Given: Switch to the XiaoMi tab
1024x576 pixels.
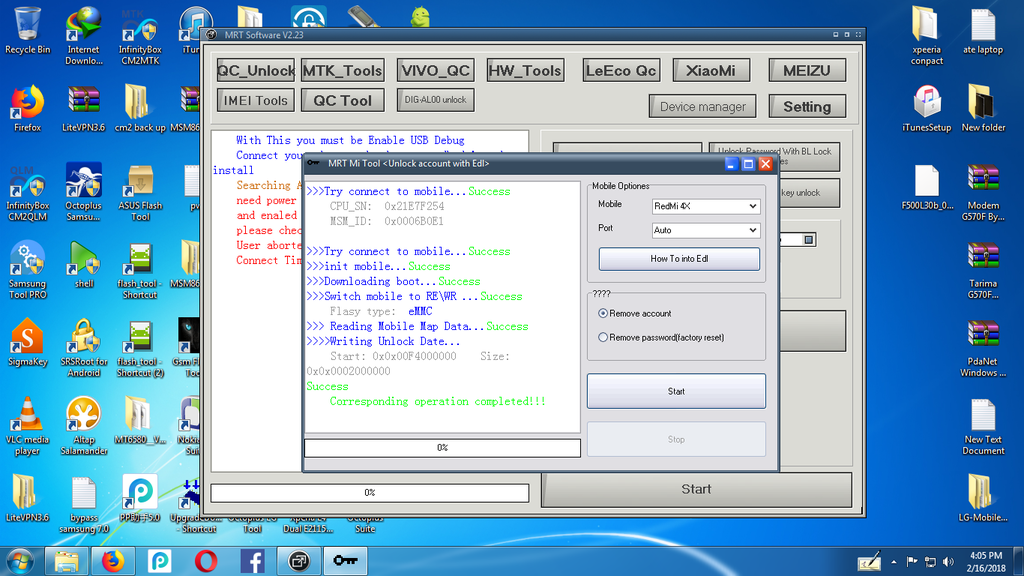Looking at the screenshot, I should 711,70.
